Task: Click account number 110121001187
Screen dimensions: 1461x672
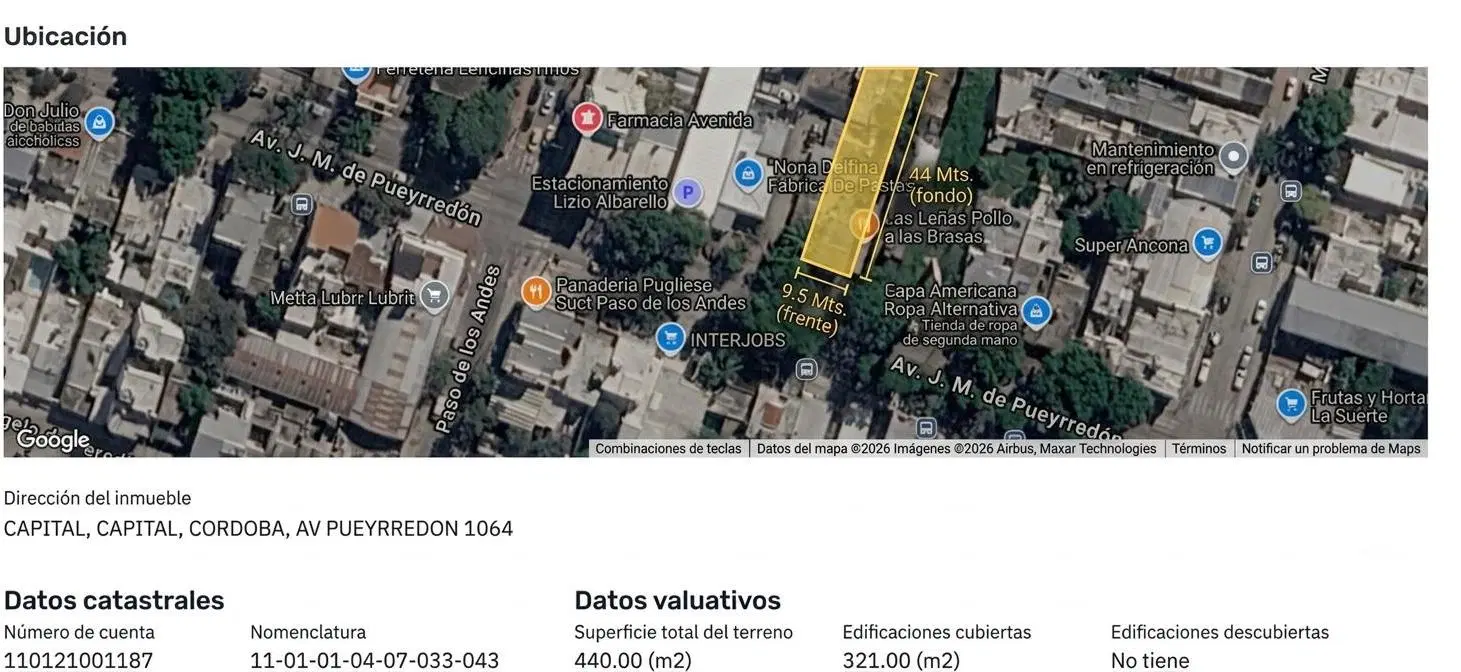Action: click(79, 661)
